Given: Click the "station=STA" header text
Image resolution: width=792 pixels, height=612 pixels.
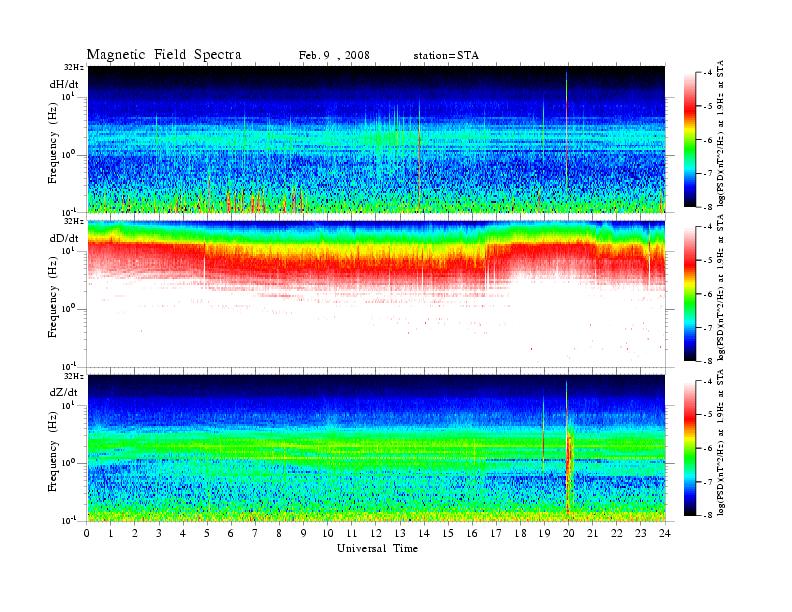Looking at the screenshot, I should [x=446, y=56].
